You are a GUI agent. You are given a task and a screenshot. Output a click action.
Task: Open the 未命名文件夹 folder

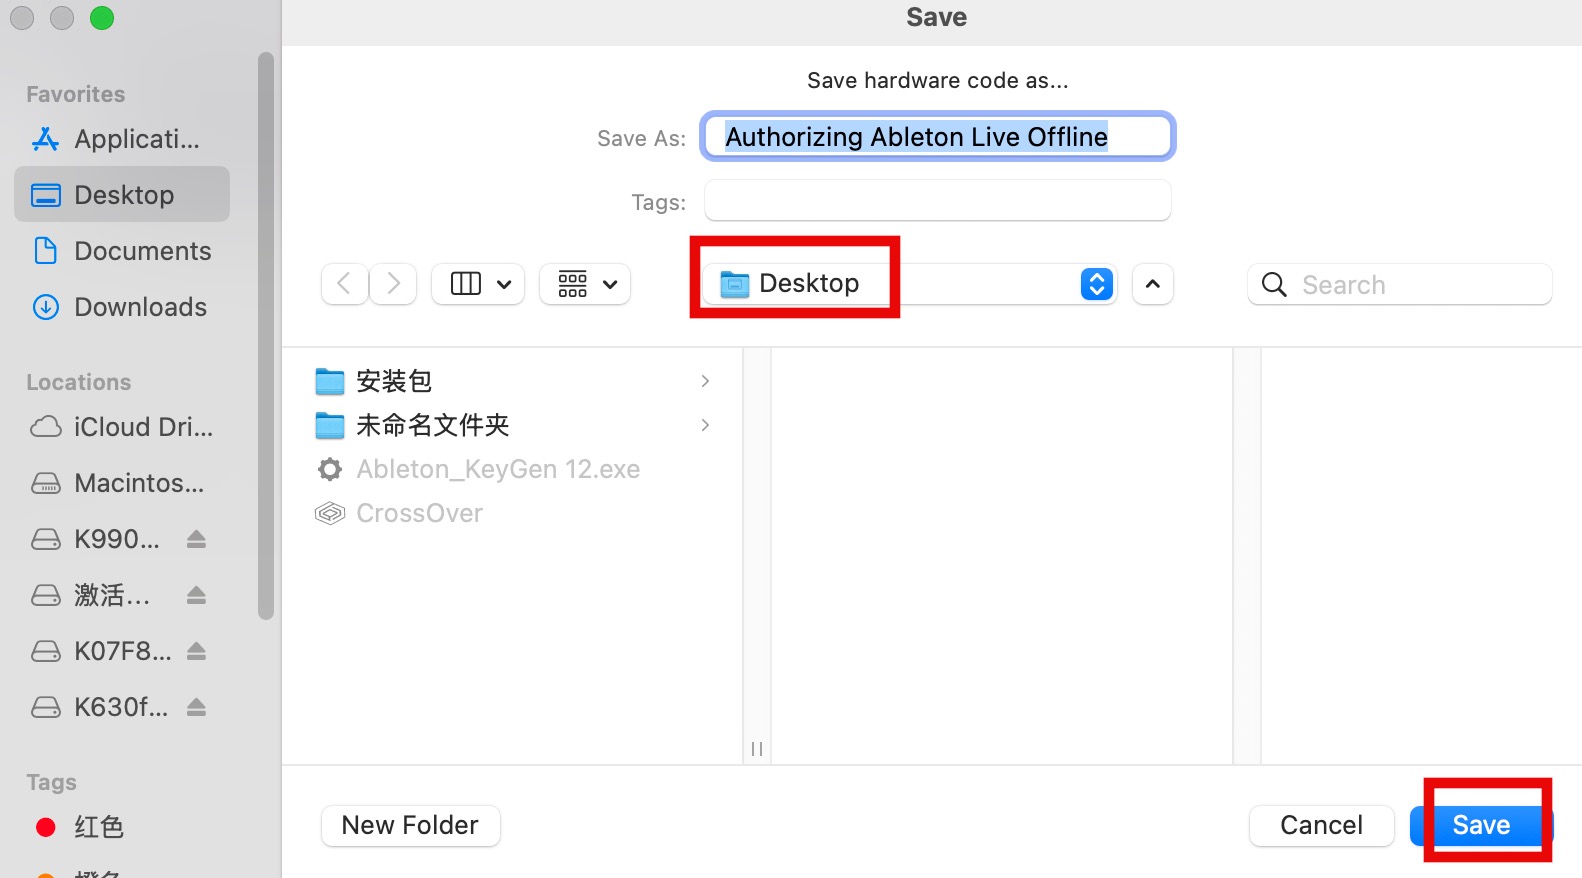tap(432, 425)
